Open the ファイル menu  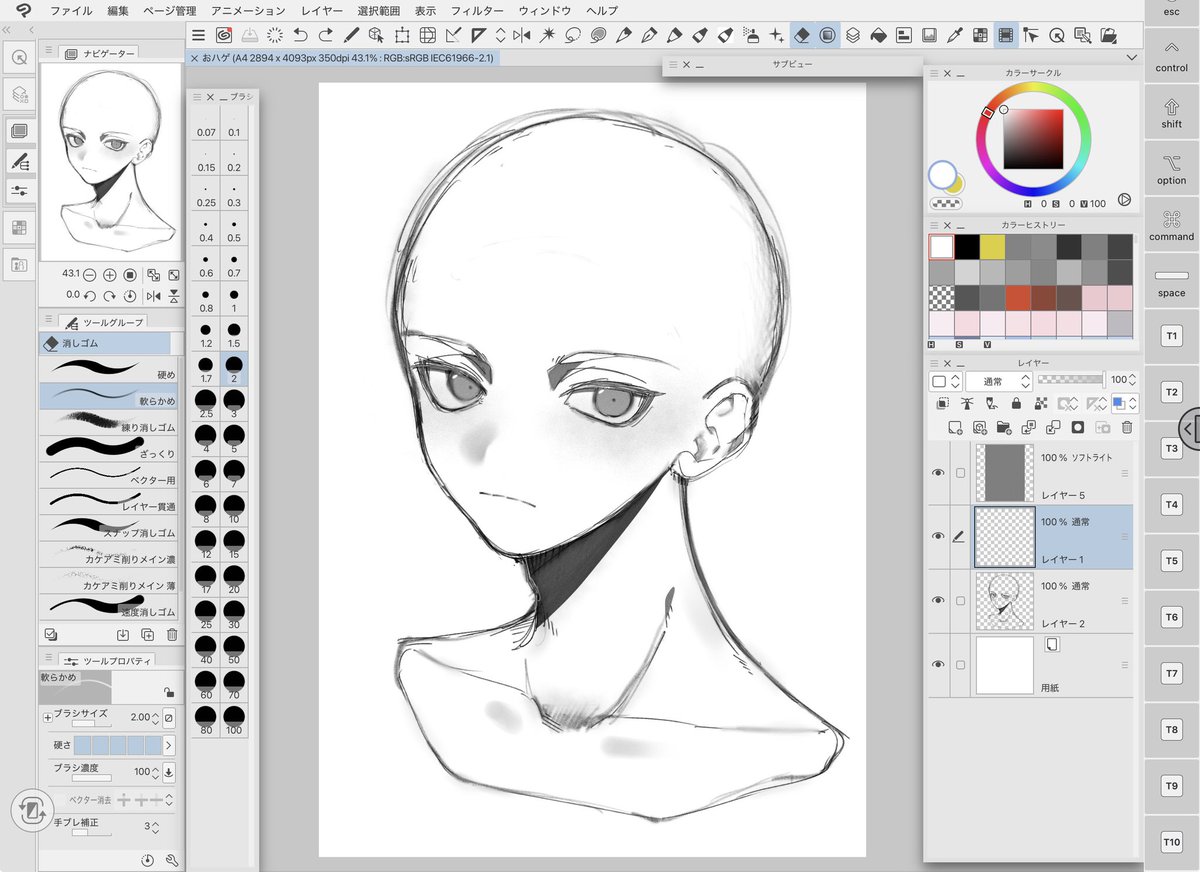tap(71, 10)
